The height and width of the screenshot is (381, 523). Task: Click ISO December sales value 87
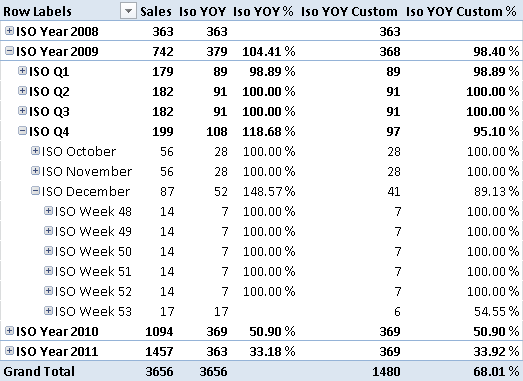tap(167, 192)
